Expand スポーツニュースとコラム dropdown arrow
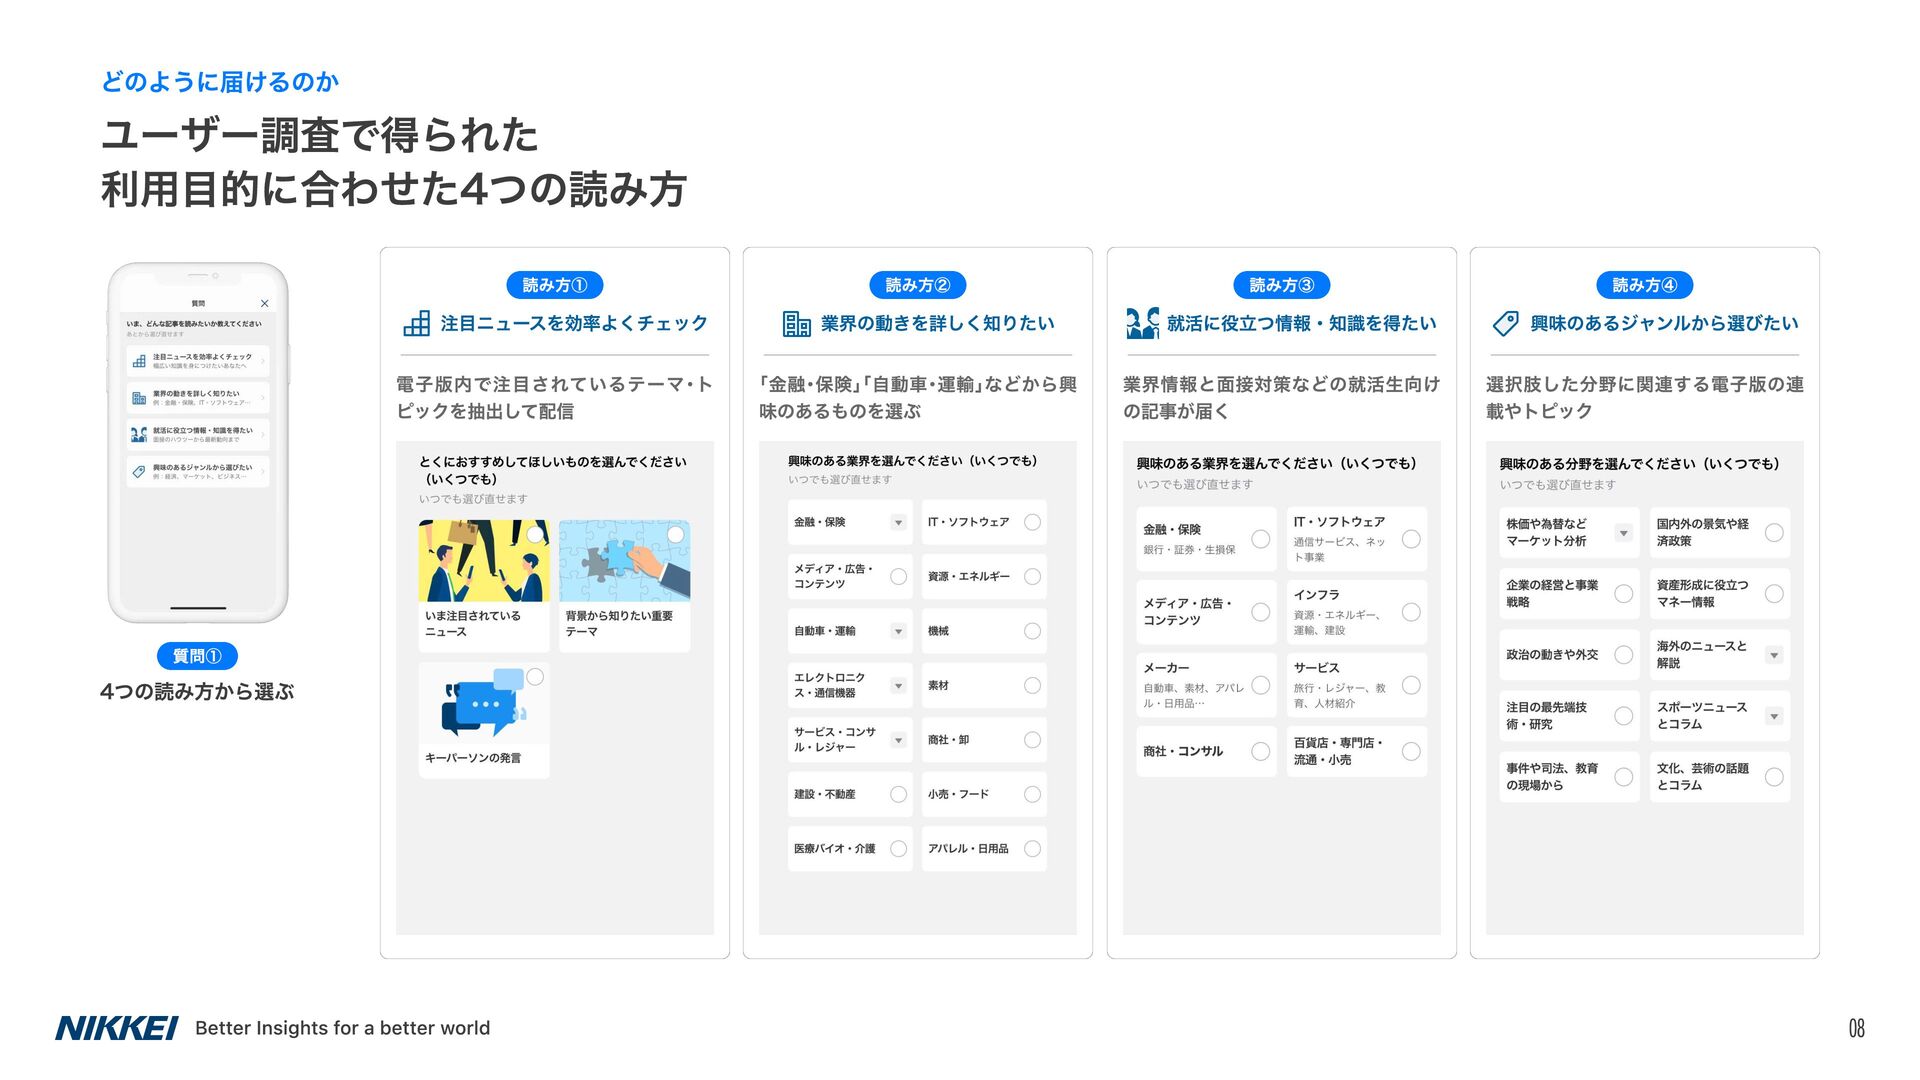This screenshot has height=1080, width=1920. [1773, 716]
